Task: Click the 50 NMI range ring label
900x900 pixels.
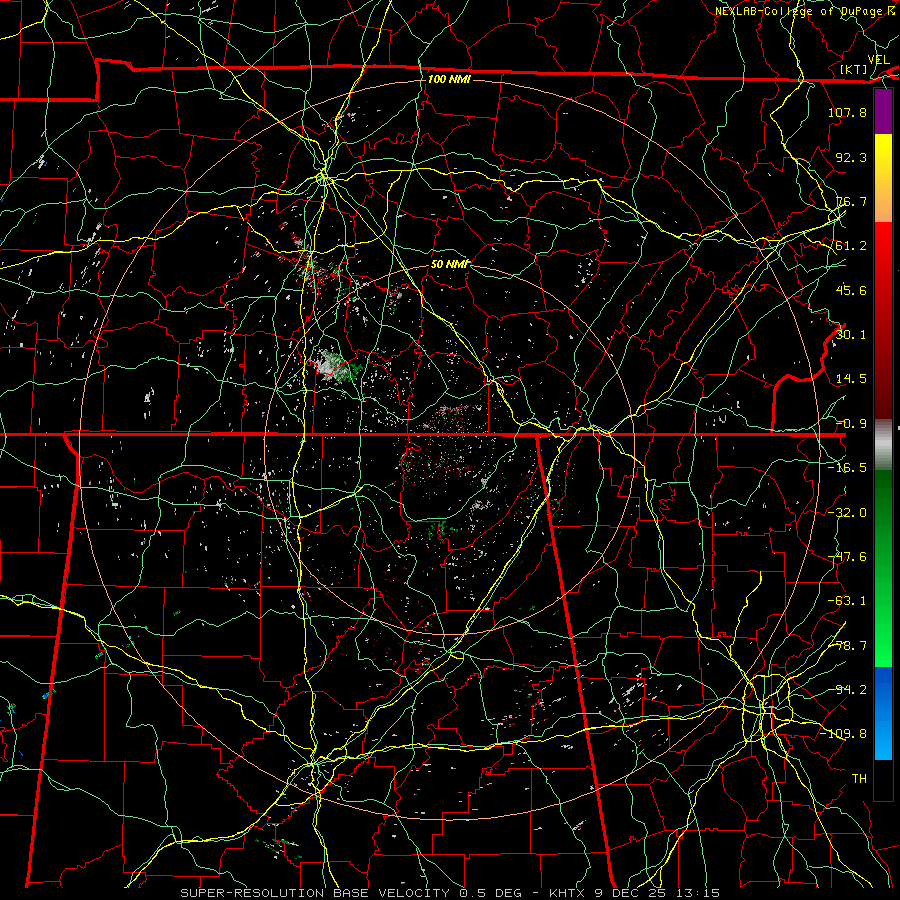Action: [449, 264]
